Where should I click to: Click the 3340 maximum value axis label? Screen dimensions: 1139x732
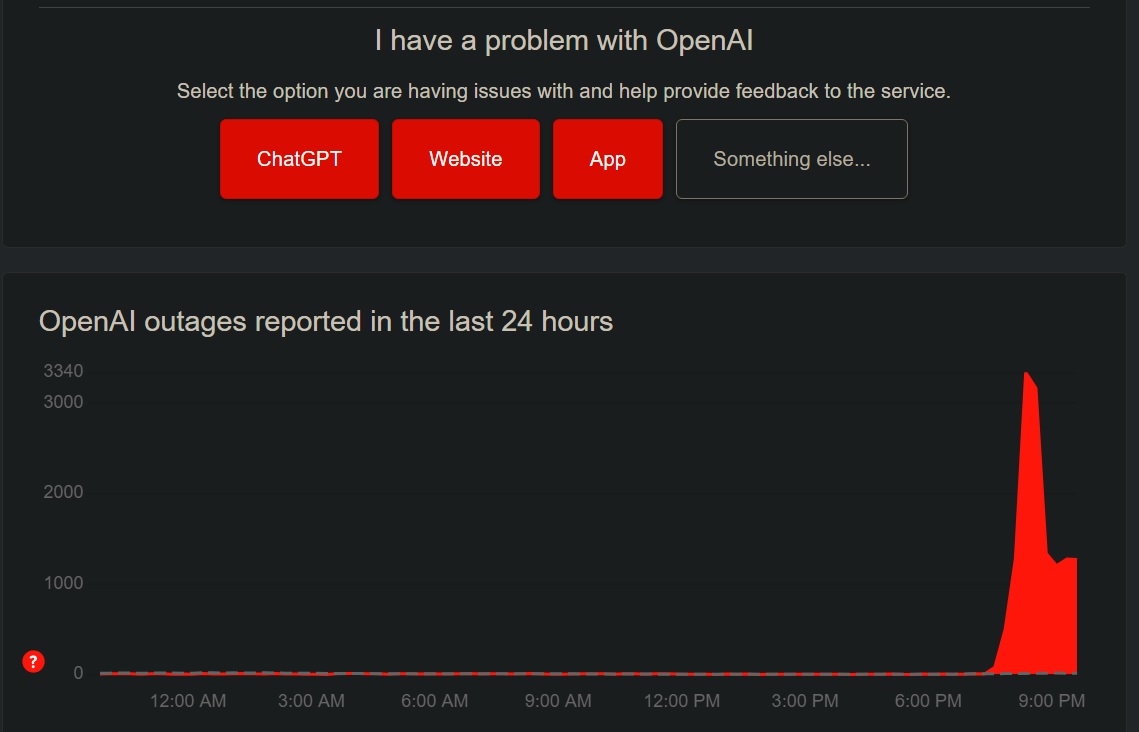pos(63,371)
